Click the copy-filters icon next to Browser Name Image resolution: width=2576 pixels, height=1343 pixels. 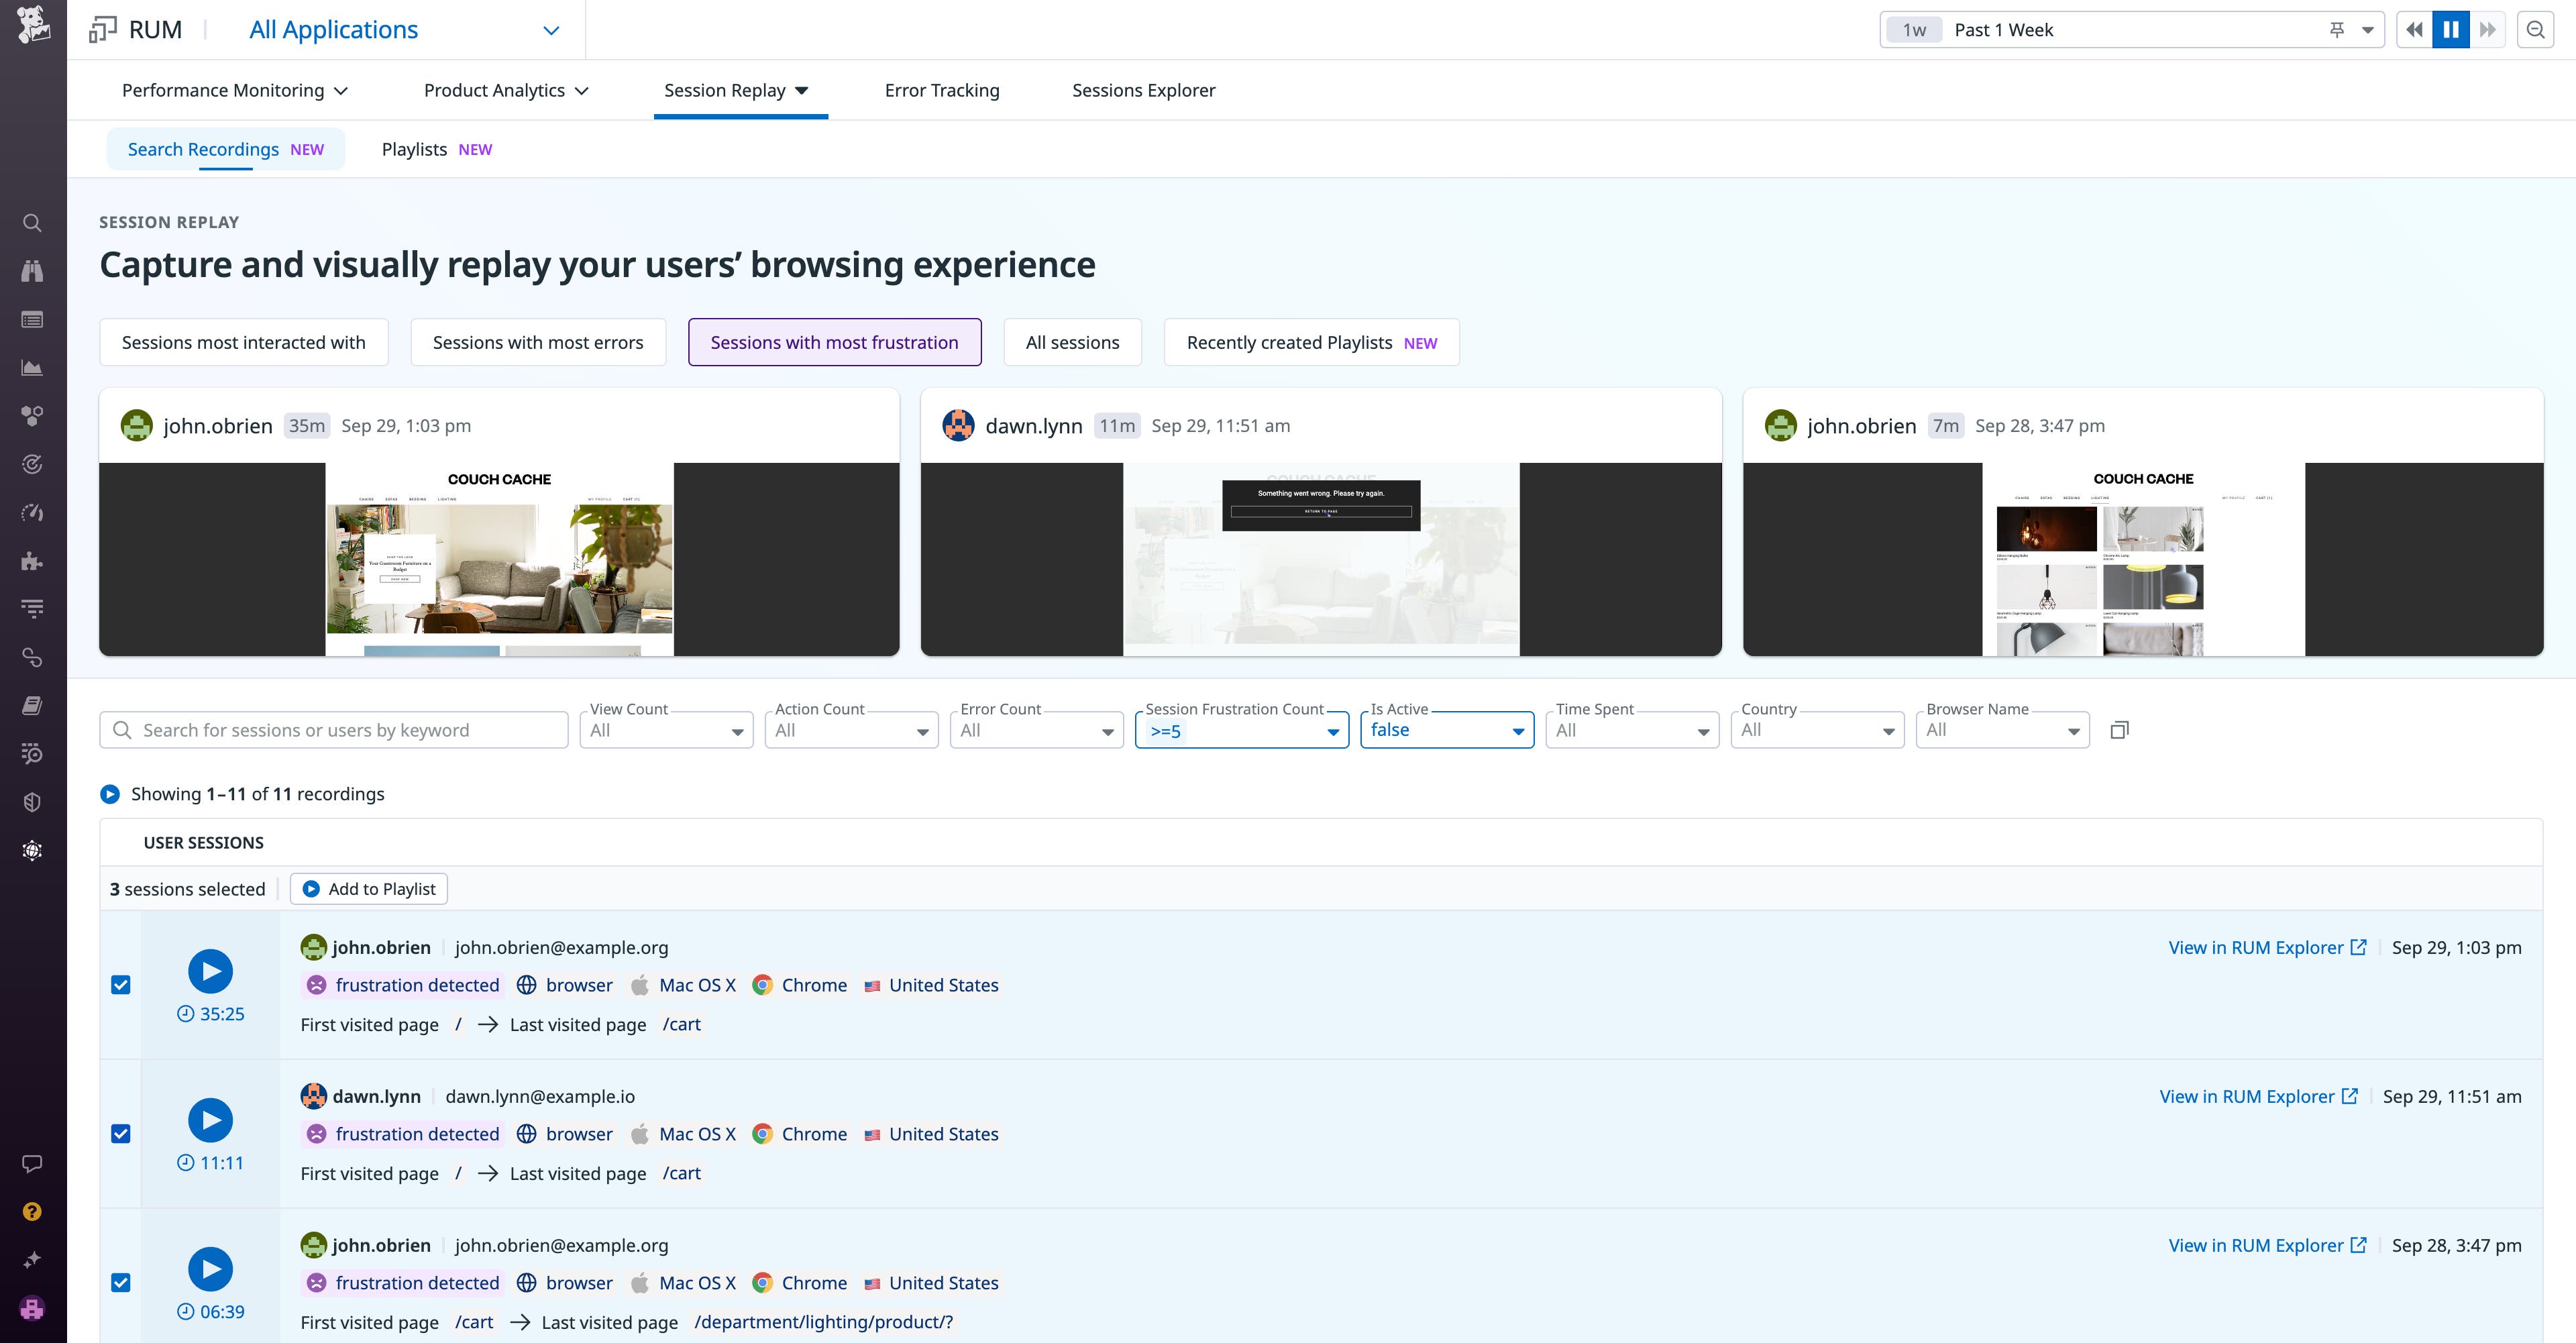tap(2119, 729)
